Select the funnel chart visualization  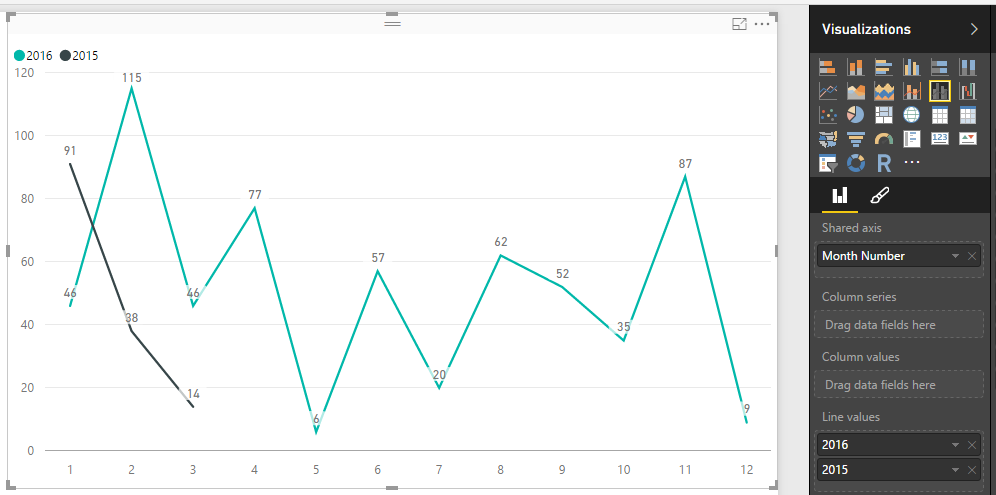click(856, 139)
